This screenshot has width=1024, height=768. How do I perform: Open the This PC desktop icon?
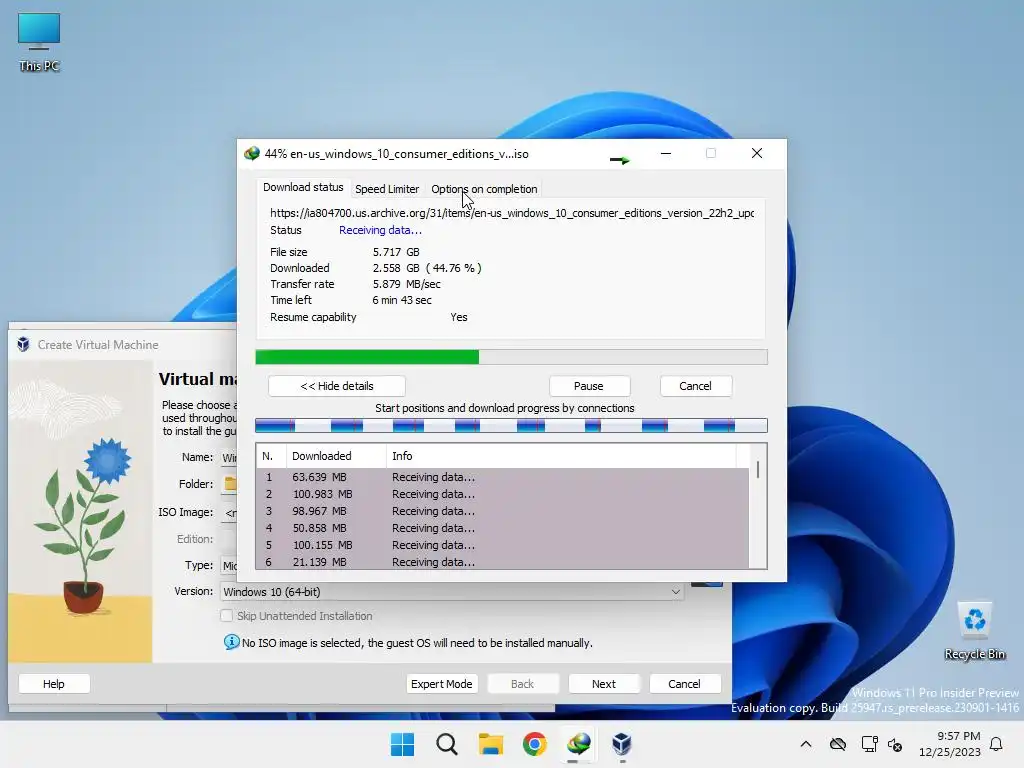click(39, 42)
